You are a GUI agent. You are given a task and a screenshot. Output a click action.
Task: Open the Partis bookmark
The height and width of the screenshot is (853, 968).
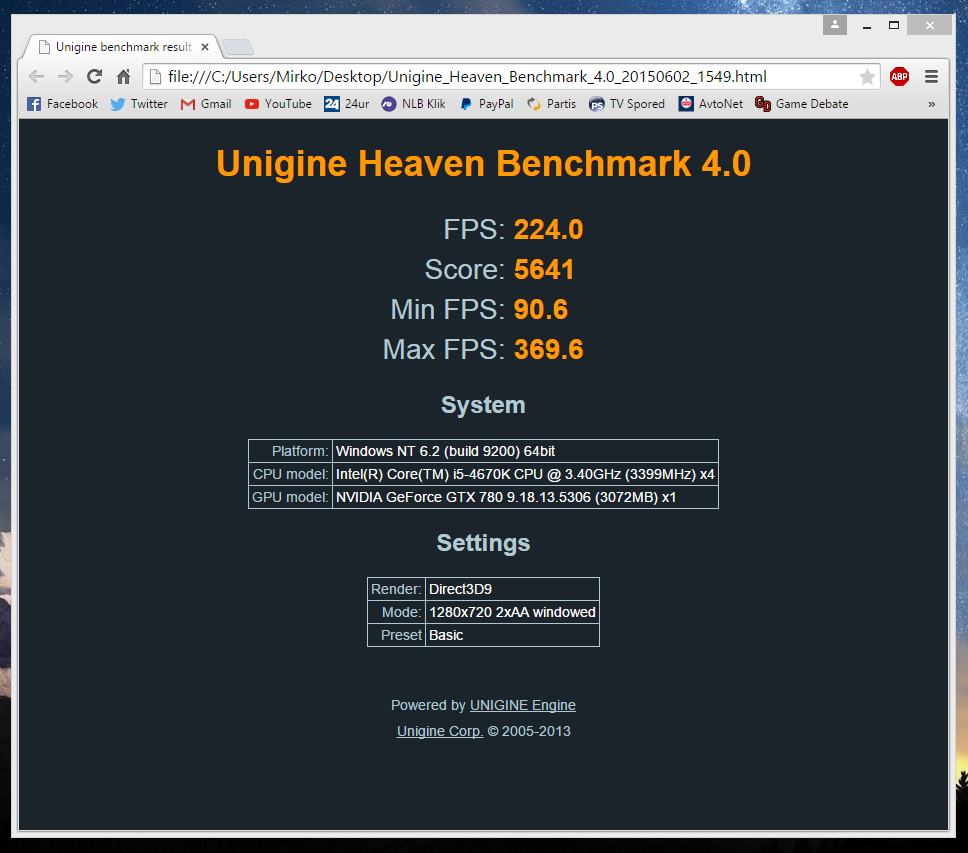tap(551, 104)
